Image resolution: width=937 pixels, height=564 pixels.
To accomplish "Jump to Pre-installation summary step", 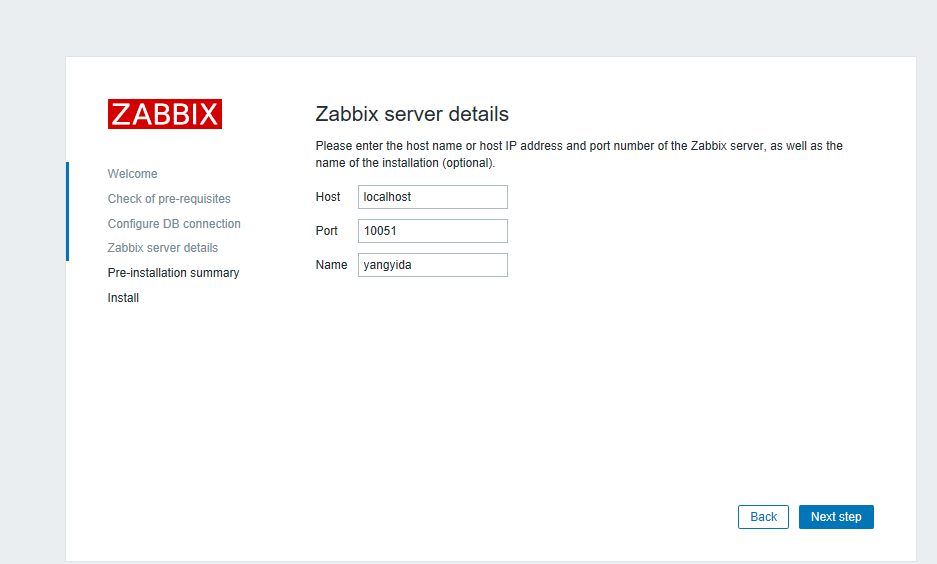I will (x=173, y=273).
